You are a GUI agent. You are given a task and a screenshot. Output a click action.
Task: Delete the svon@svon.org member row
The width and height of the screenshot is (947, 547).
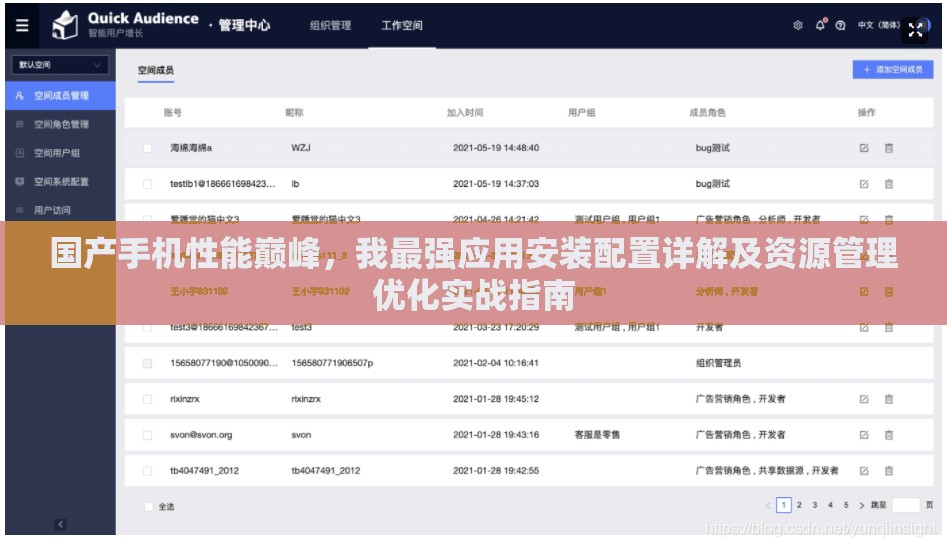point(888,435)
